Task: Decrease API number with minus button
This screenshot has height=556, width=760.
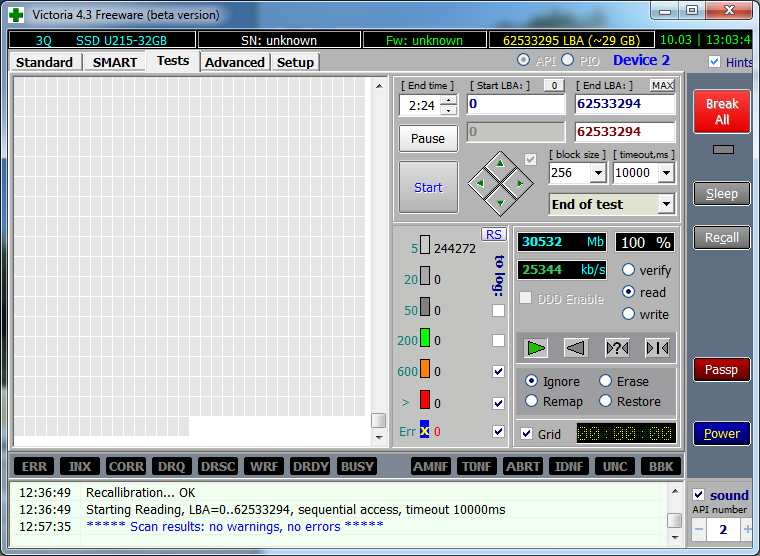Action: 698,529
